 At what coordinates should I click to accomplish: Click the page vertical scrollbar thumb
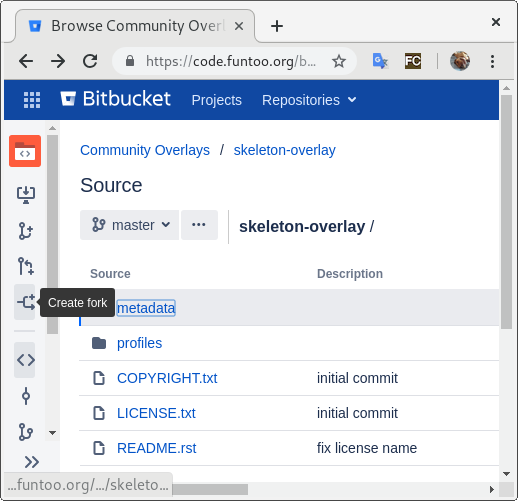[x=507, y=212]
